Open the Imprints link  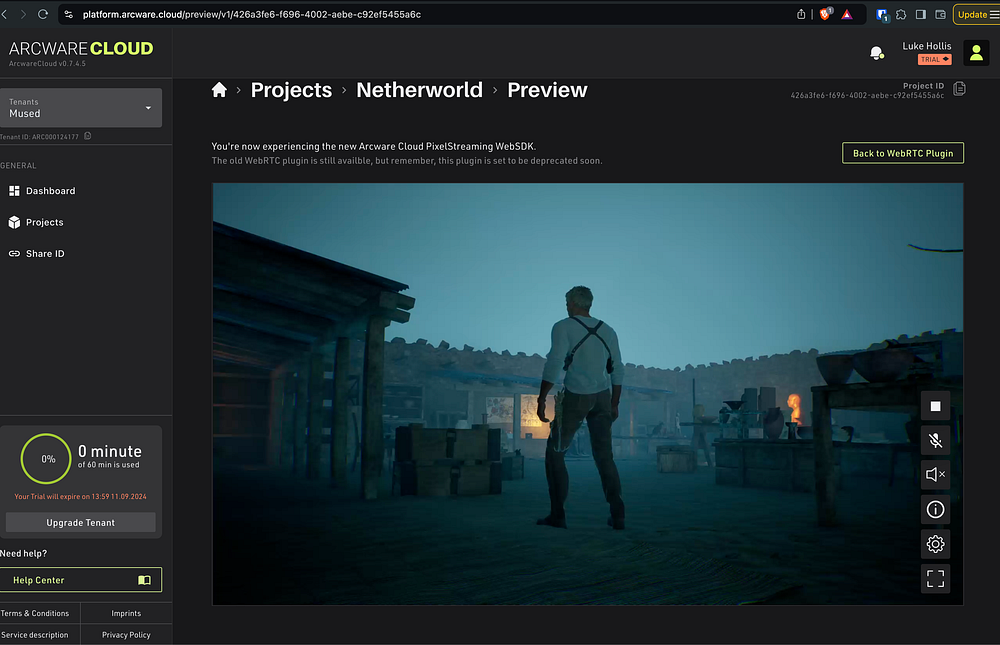click(126, 613)
